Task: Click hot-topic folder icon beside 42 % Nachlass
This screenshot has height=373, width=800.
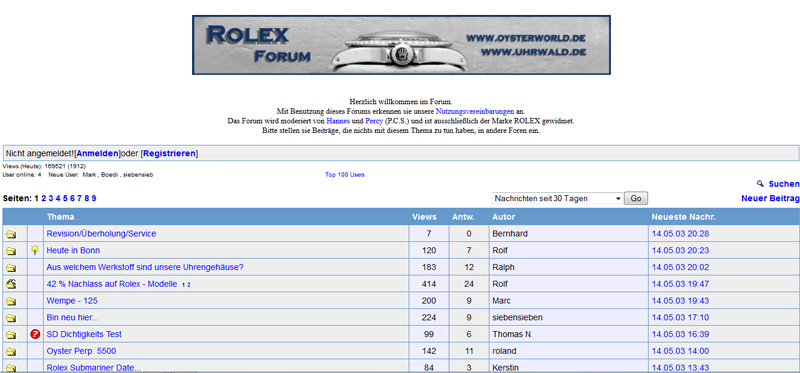Action: pyautogui.click(x=11, y=284)
